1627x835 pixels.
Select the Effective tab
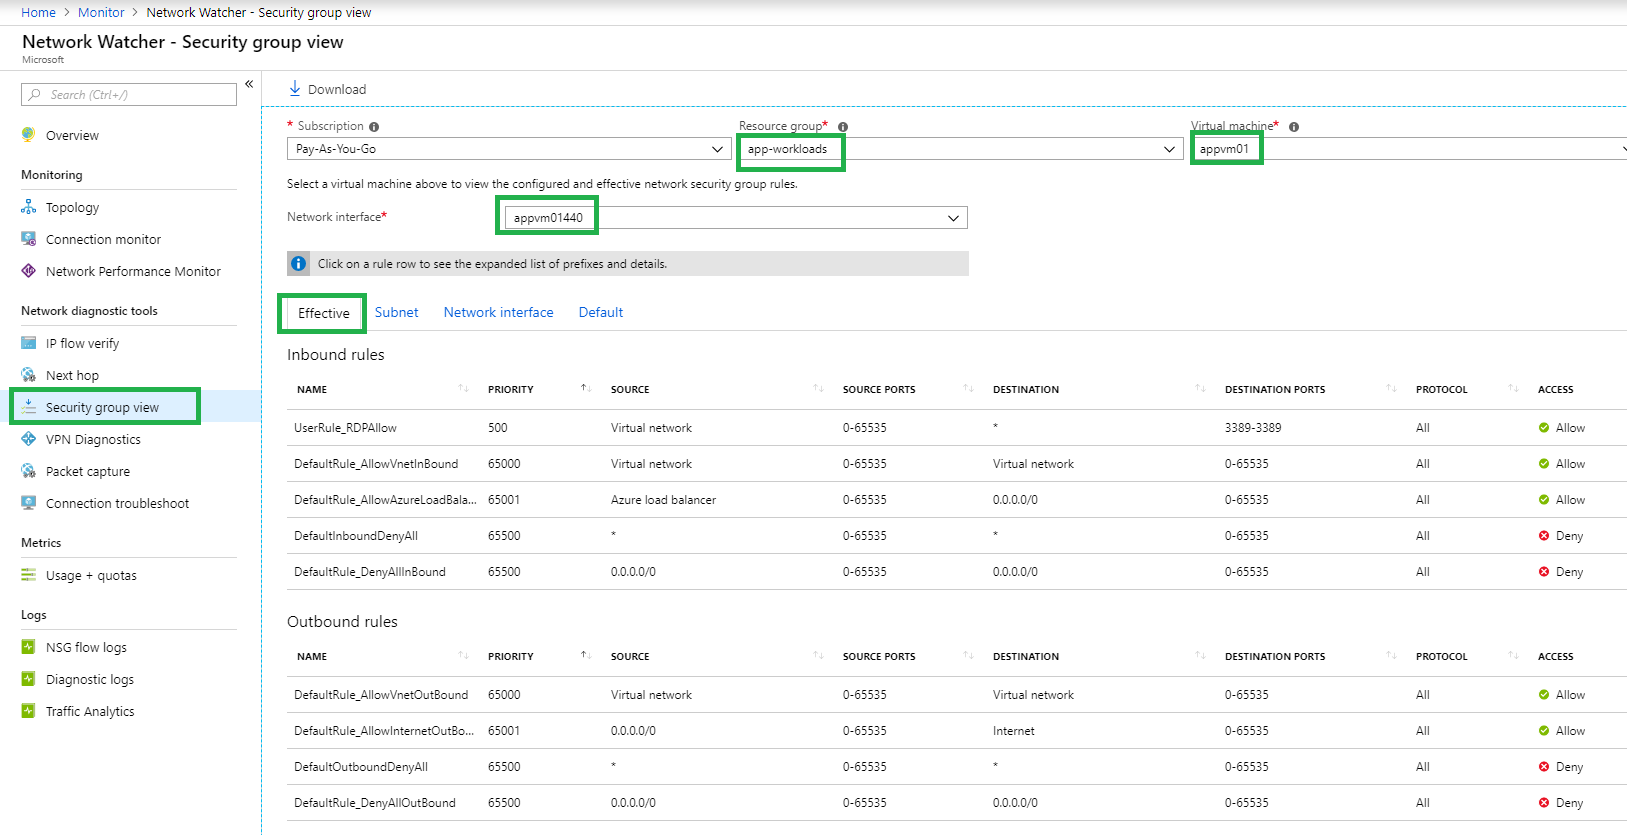point(324,313)
